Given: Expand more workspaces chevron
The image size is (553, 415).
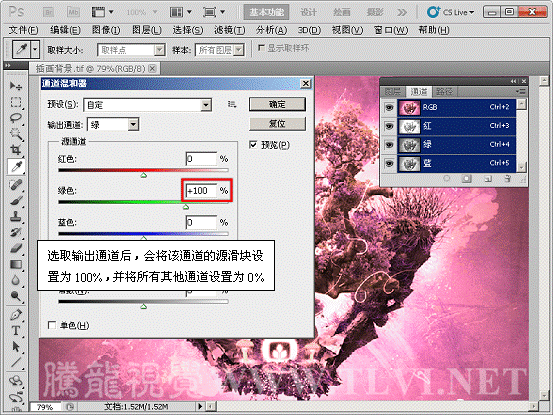Looking at the screenshot, I should pyautogui.click(x=402, y=12).
